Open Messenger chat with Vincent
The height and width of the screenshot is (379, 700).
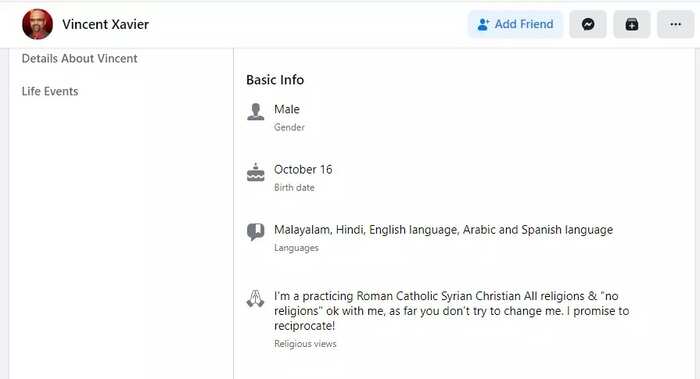(x=588, y=24)
